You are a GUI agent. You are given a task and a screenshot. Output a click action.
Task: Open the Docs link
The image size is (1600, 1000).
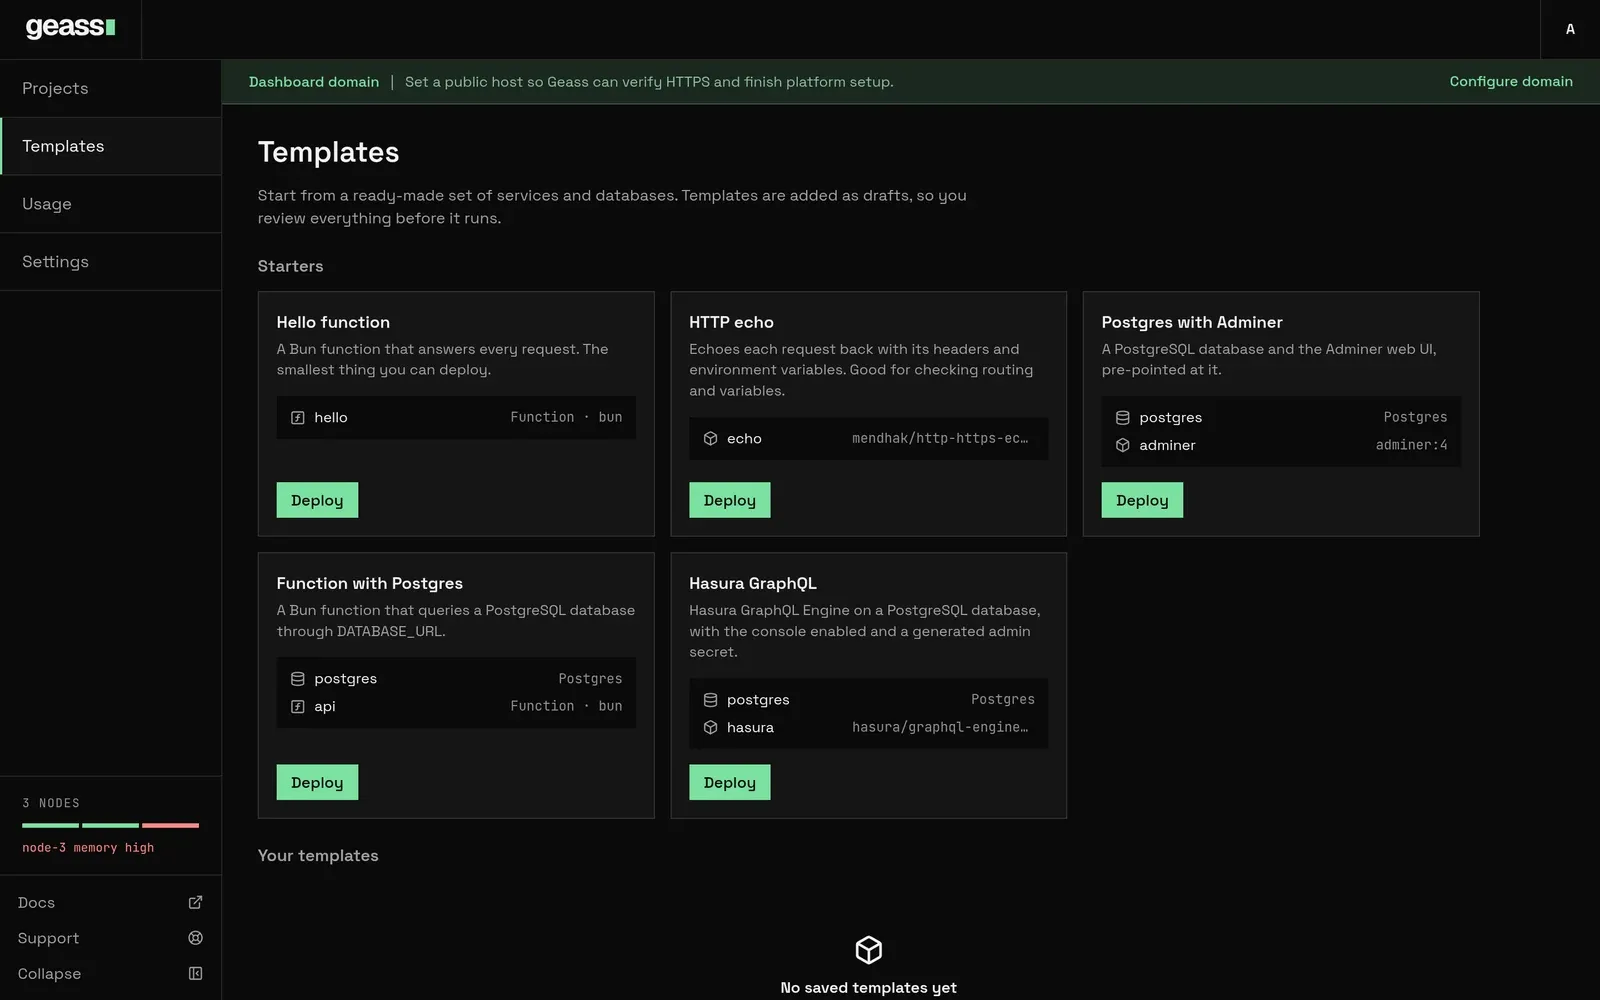pos(110,903)
